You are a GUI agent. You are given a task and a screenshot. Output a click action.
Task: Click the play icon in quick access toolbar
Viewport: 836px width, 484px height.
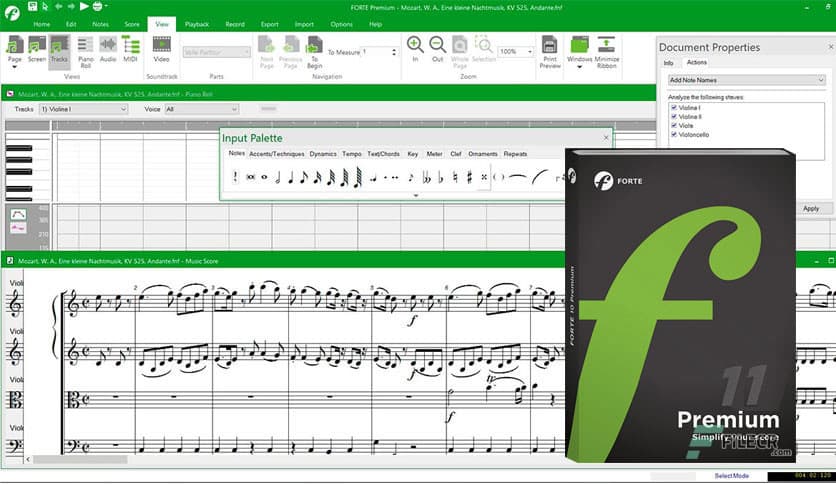(84, 6)
